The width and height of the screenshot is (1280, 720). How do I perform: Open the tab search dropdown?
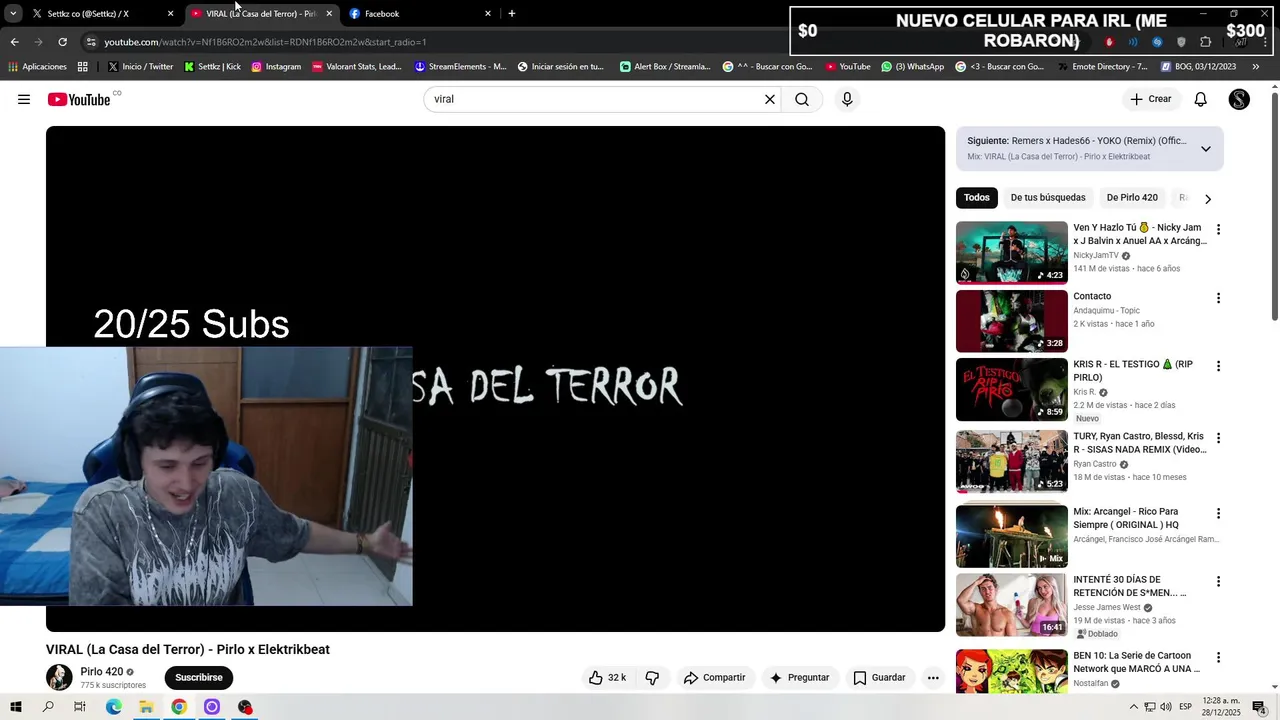[13, 14]
